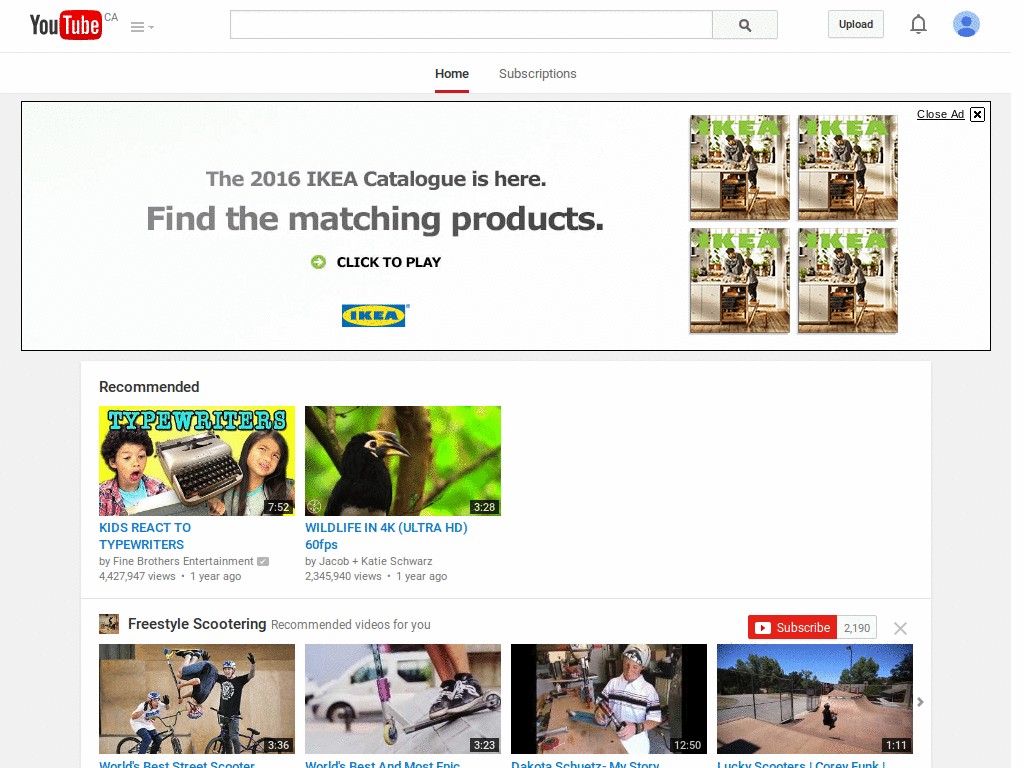
Task: Open KIDS REACT TO TYPEWRITERS title link
Action: (x=145, y=536)
